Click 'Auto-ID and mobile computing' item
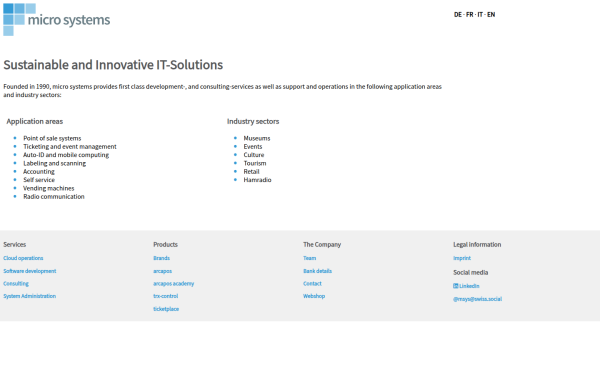The width and height of the screenshot is (600, 375). [66, 155]
